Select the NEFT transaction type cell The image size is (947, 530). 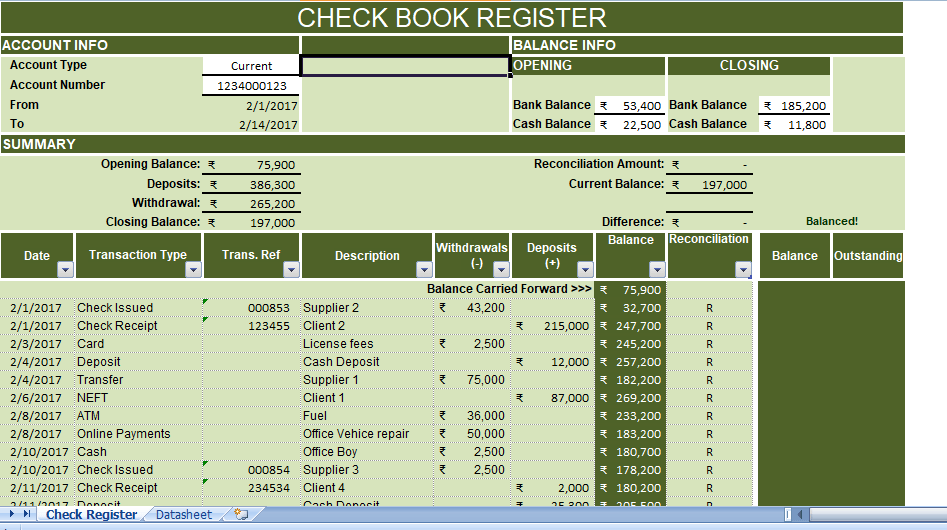[138, 398]
